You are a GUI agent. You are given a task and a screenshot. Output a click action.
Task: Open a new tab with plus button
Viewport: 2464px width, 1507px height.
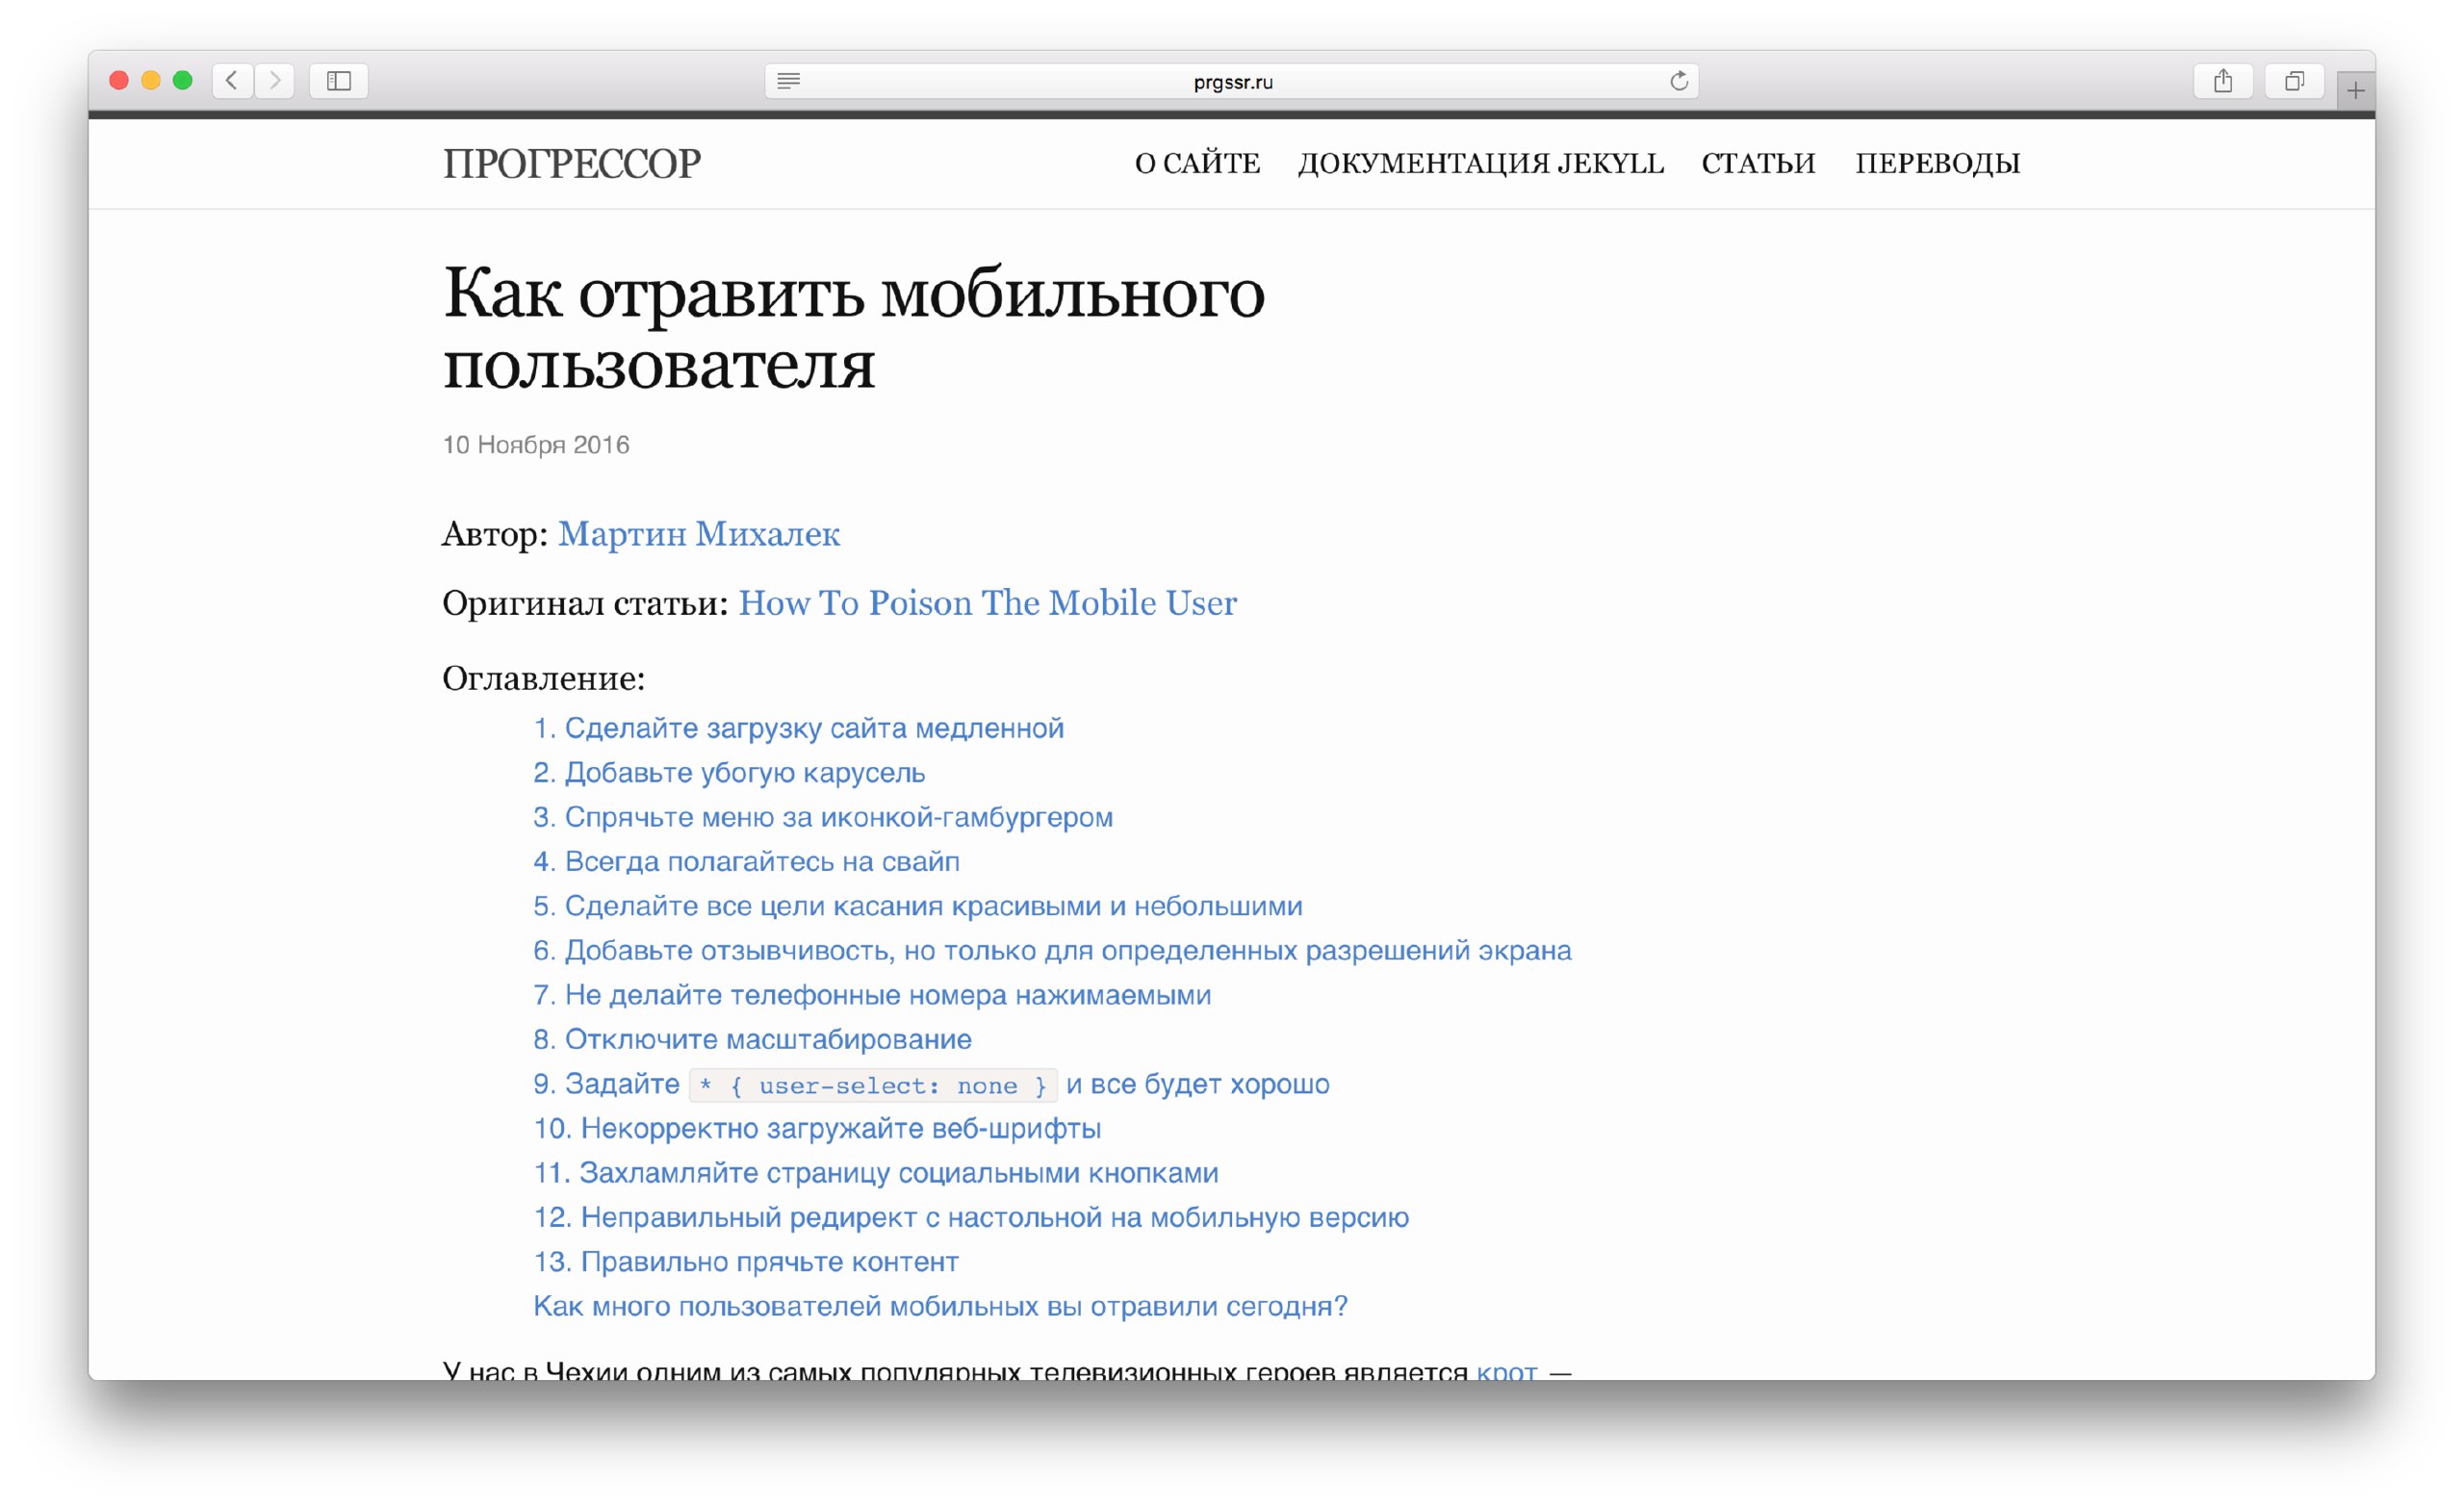2355,91
